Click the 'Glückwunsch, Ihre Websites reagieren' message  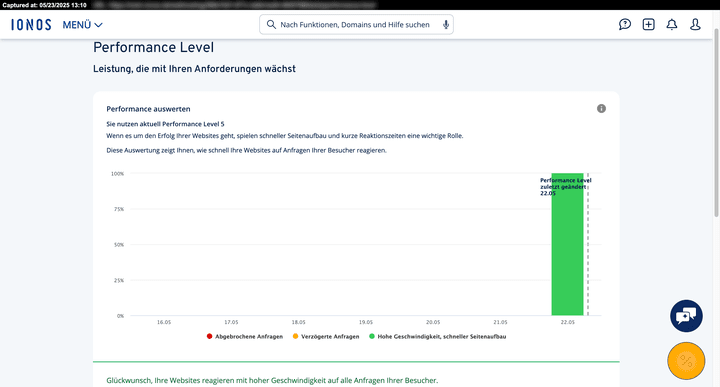point(272,380)
